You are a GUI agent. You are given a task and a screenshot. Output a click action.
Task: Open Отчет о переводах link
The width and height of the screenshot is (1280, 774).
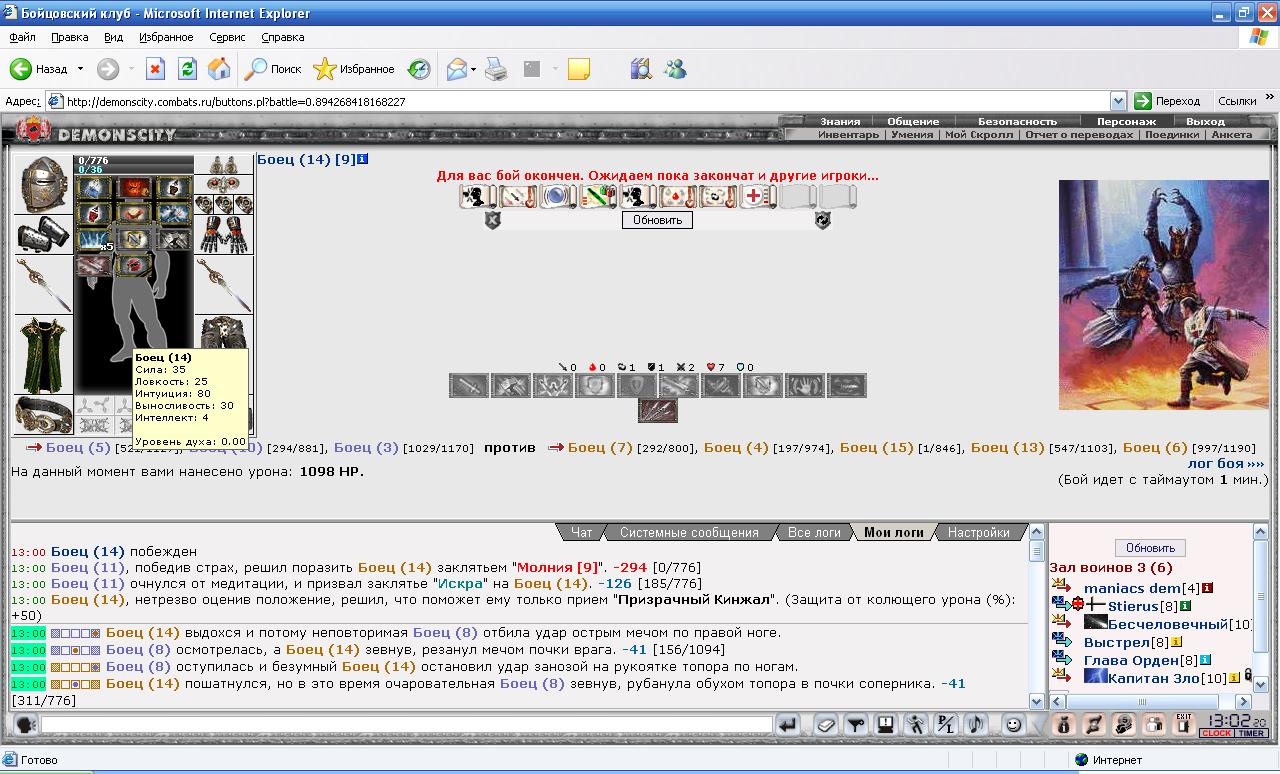(1081, 134)
